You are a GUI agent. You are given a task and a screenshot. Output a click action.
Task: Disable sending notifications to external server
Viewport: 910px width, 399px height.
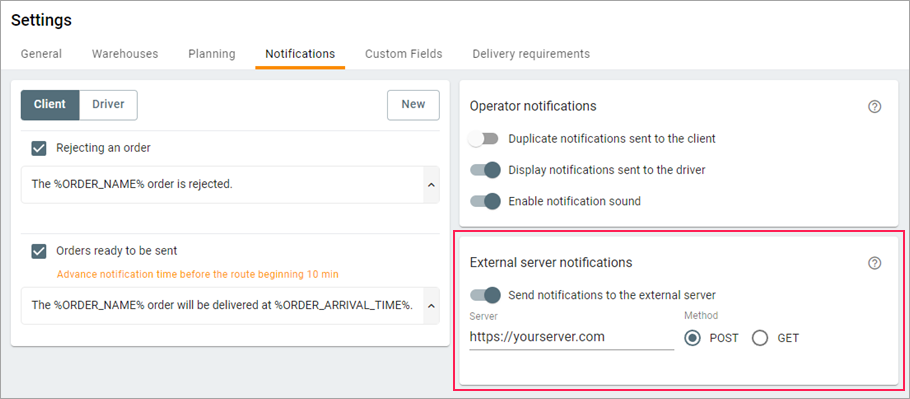[x=485, y=295]
